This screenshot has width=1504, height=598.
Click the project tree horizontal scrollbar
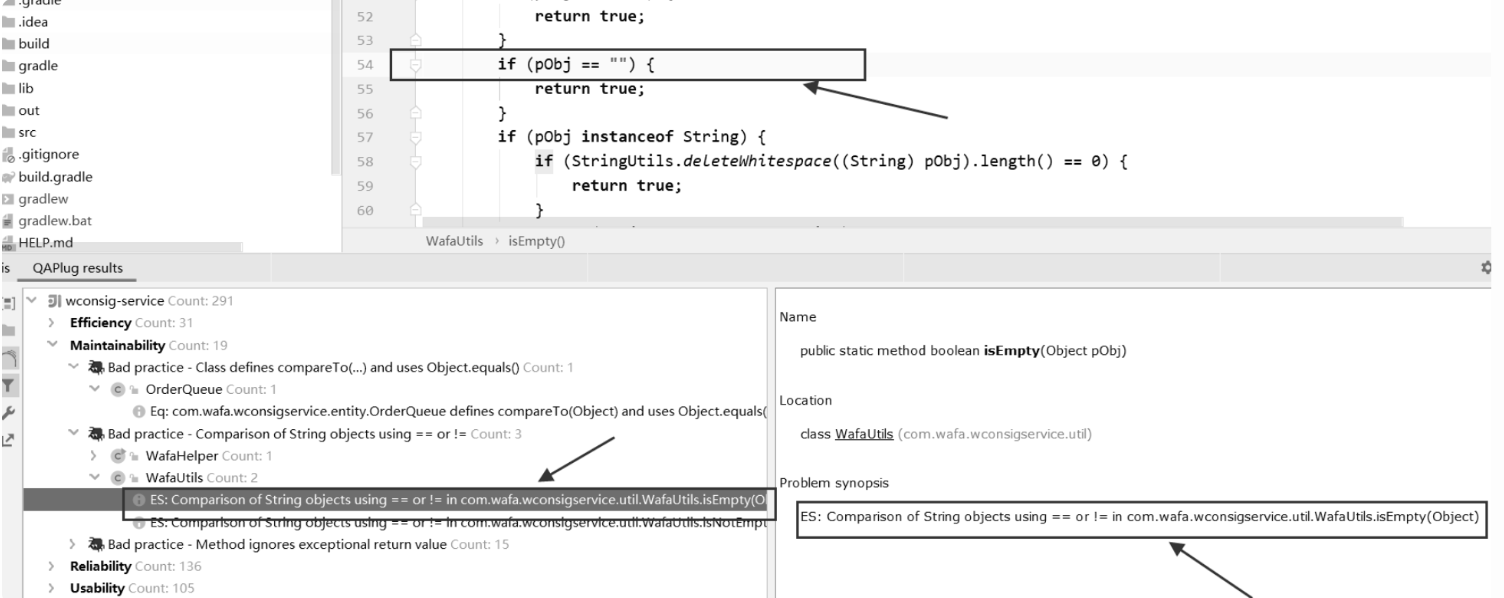click(120, 247)
